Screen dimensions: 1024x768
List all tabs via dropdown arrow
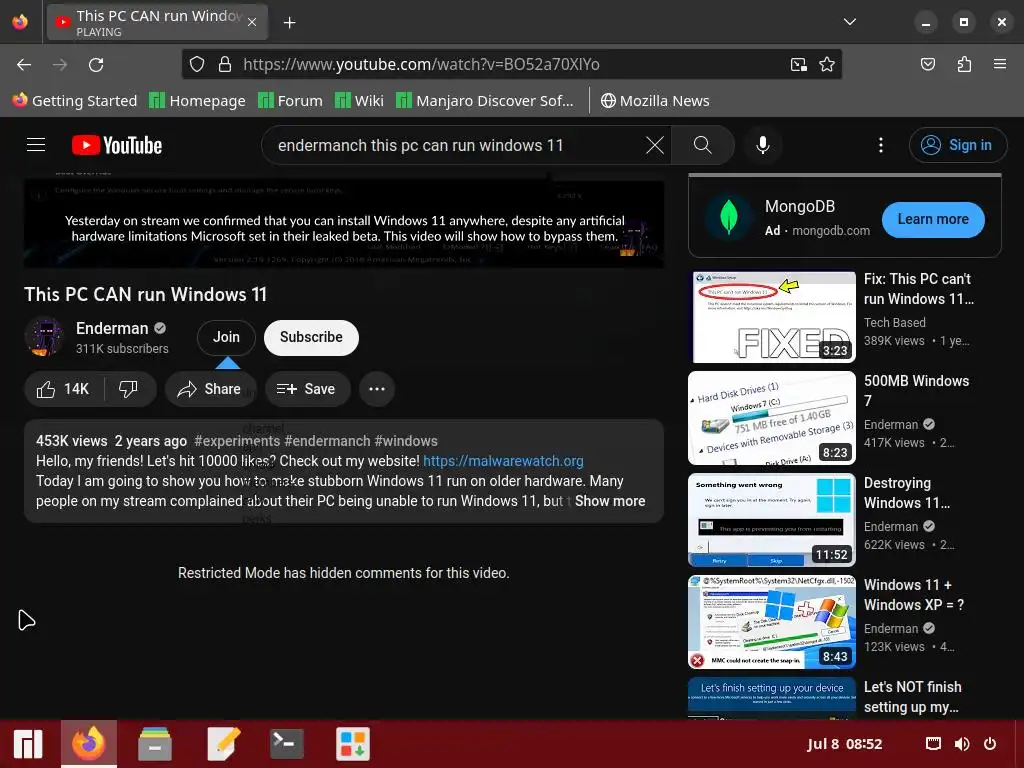coord(850,22)
